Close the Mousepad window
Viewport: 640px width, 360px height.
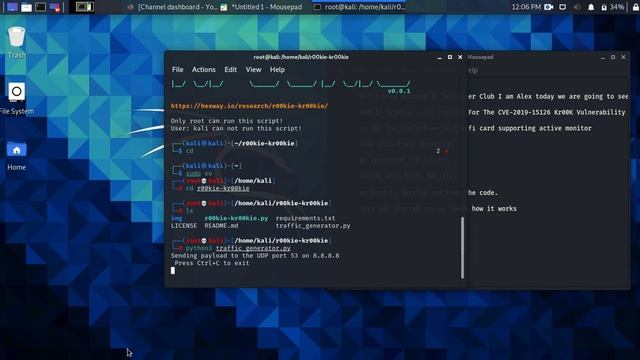[x=623, y=57]
